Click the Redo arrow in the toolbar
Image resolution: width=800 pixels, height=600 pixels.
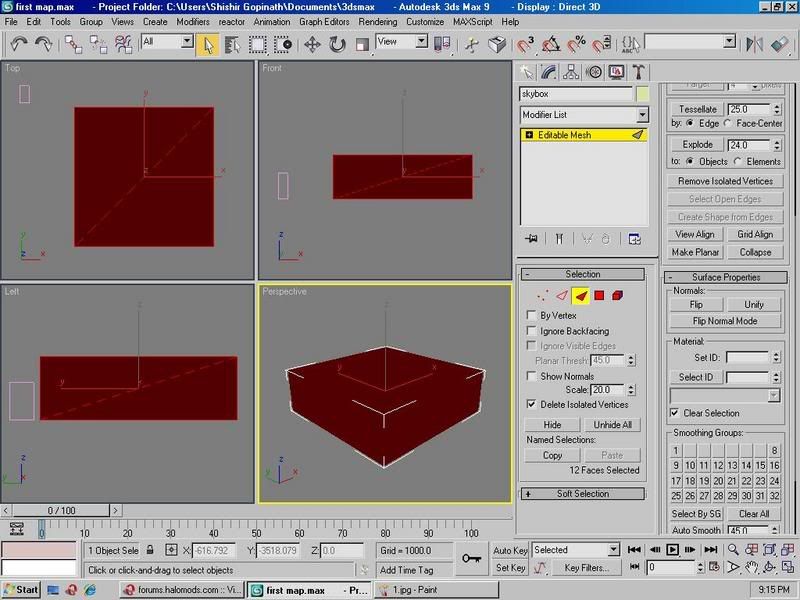coord(43,44)
